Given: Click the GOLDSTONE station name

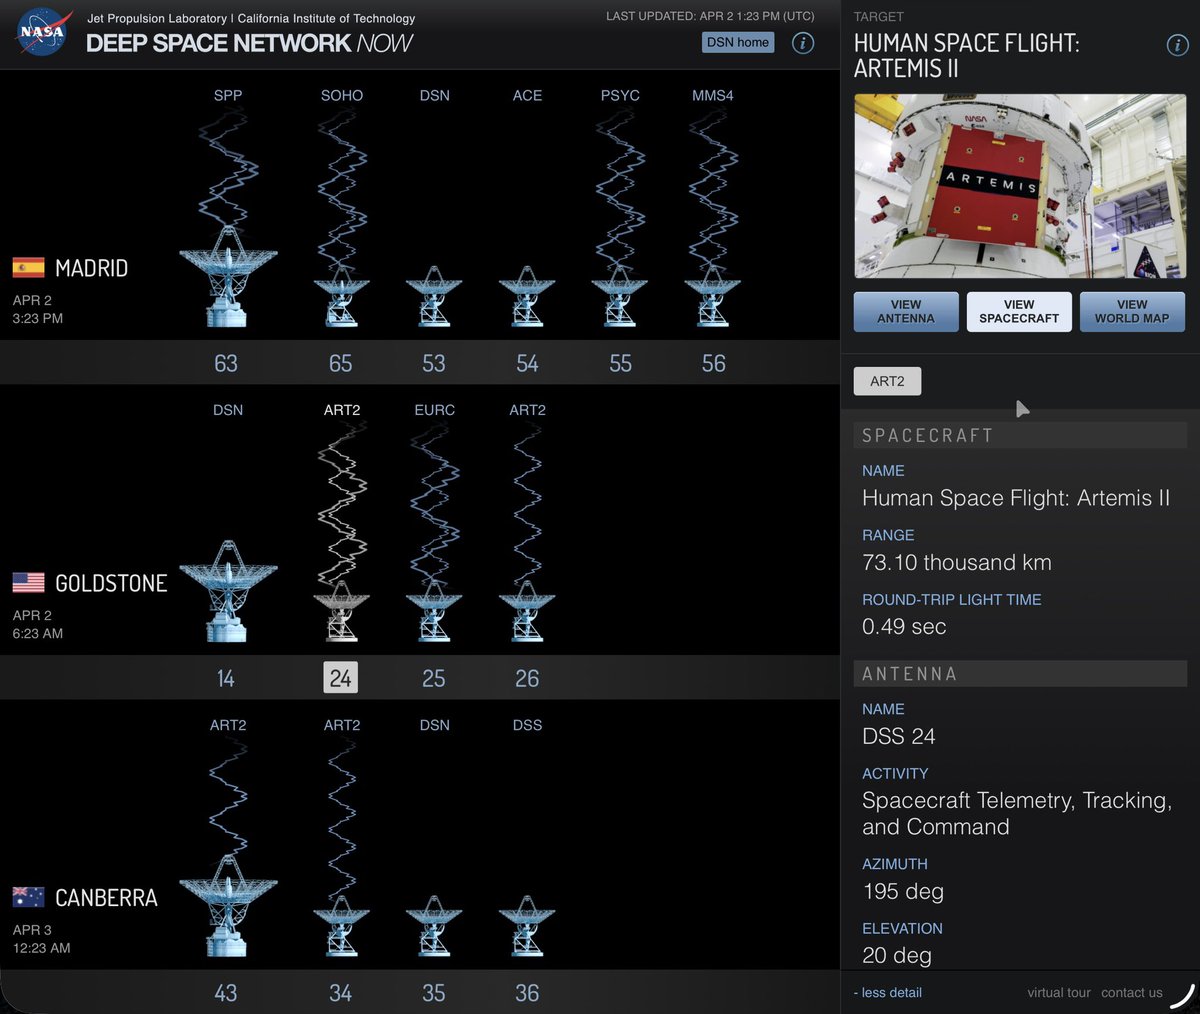Looking at the screenshot, I should (x=111, y=583).
